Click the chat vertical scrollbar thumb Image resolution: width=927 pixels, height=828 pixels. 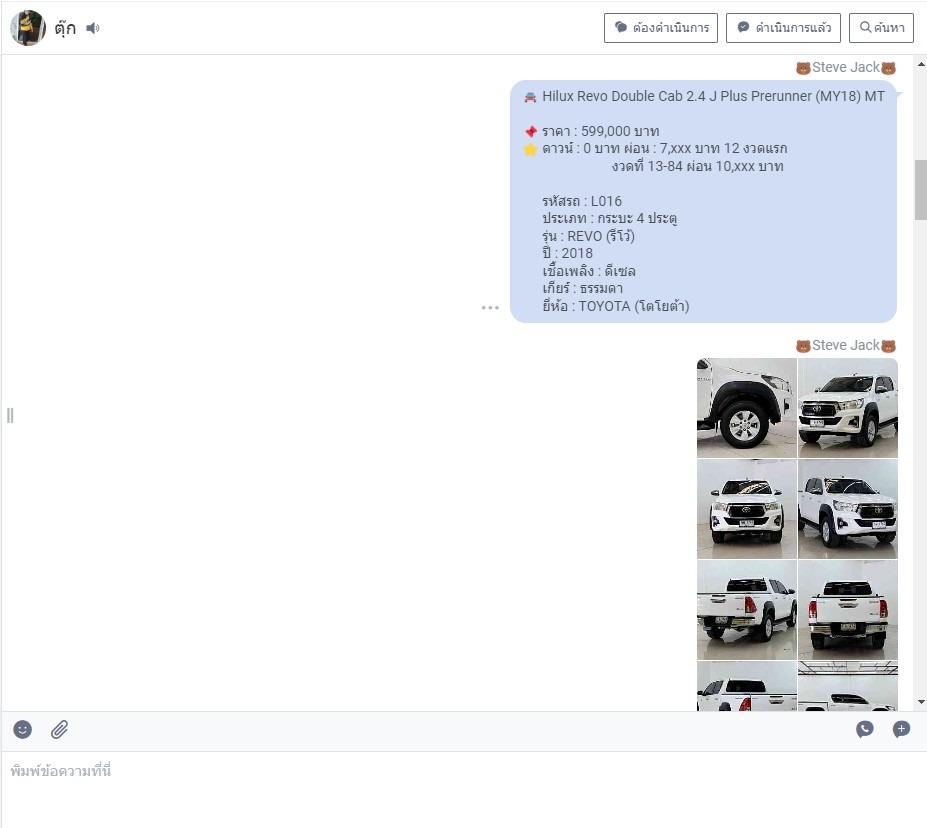click(x=921, y=190)
